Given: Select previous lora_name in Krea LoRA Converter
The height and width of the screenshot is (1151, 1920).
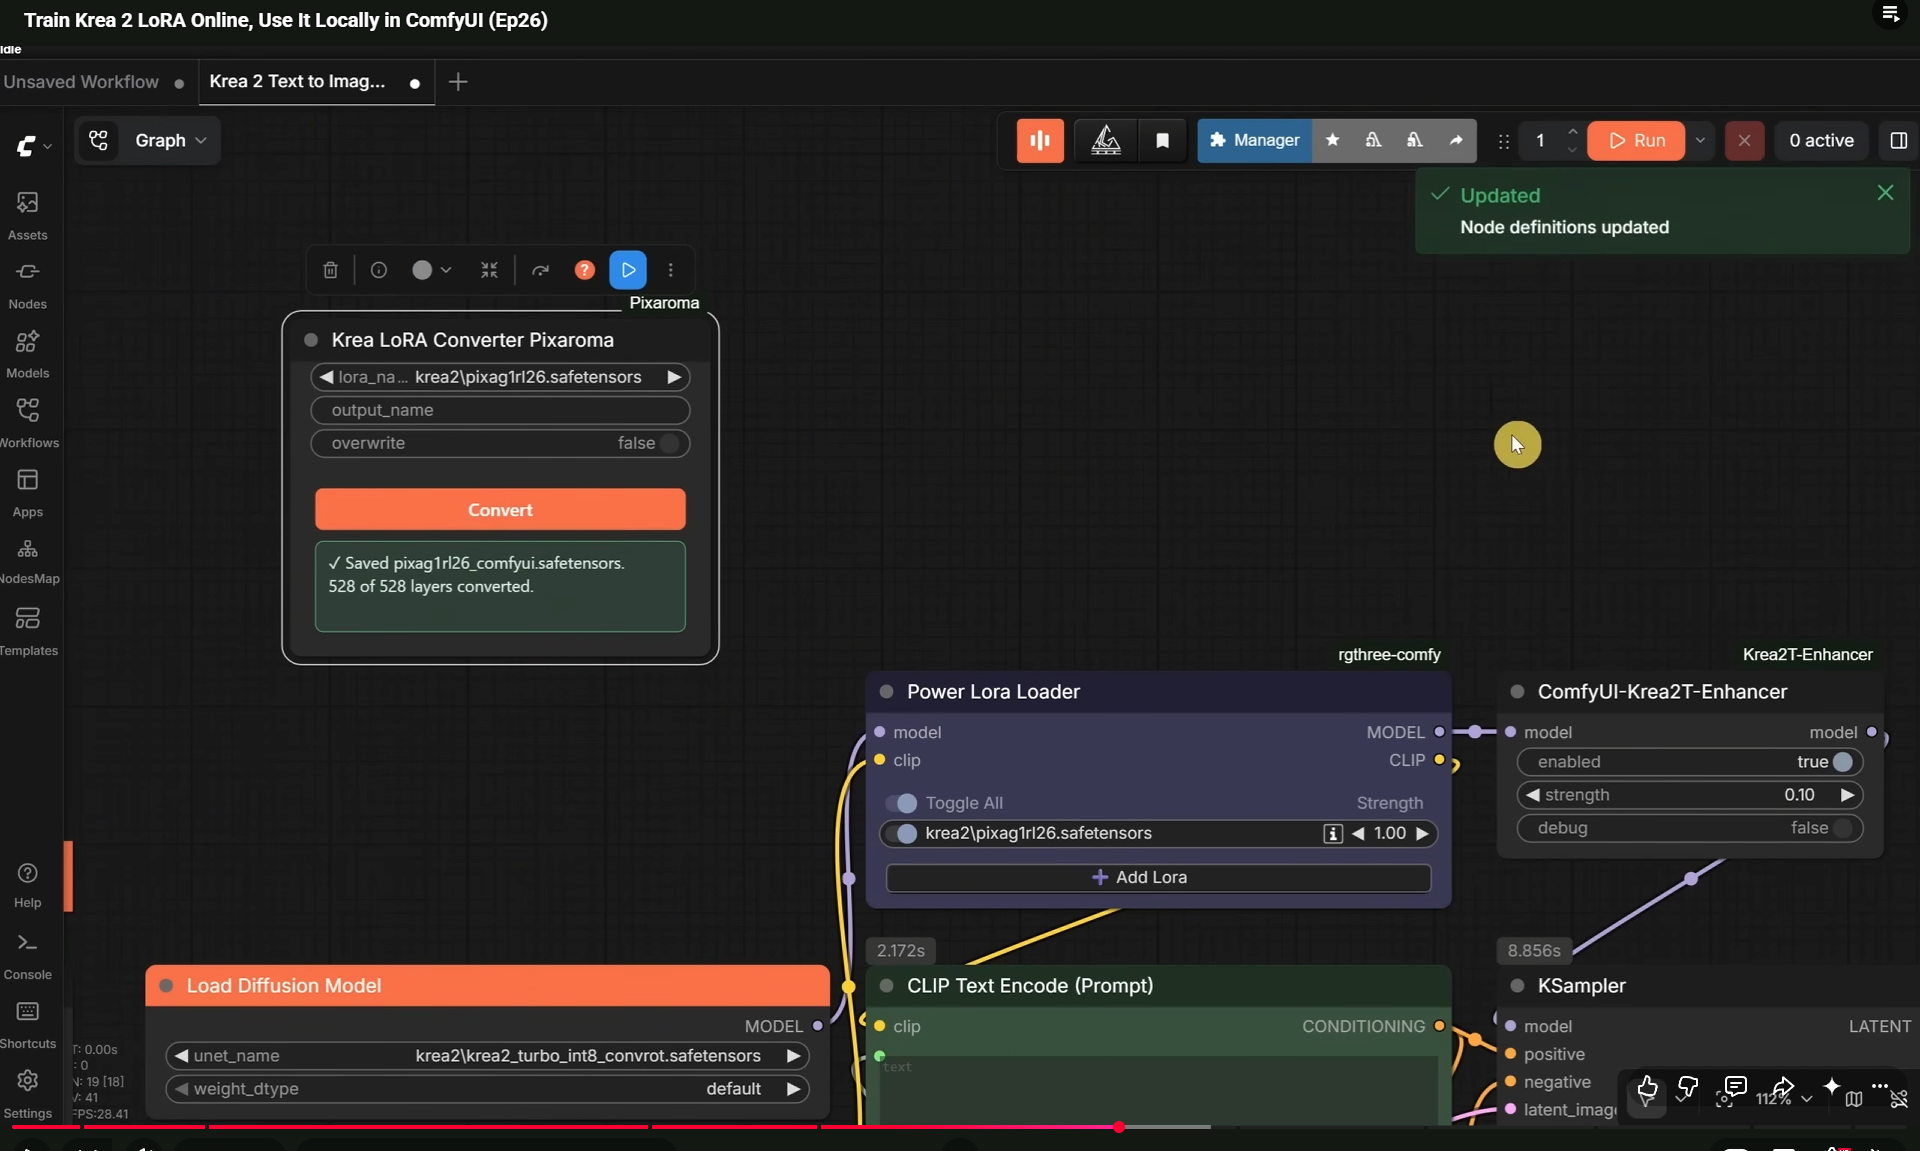Looking at the screenshot, I should [x=326, y=377].
